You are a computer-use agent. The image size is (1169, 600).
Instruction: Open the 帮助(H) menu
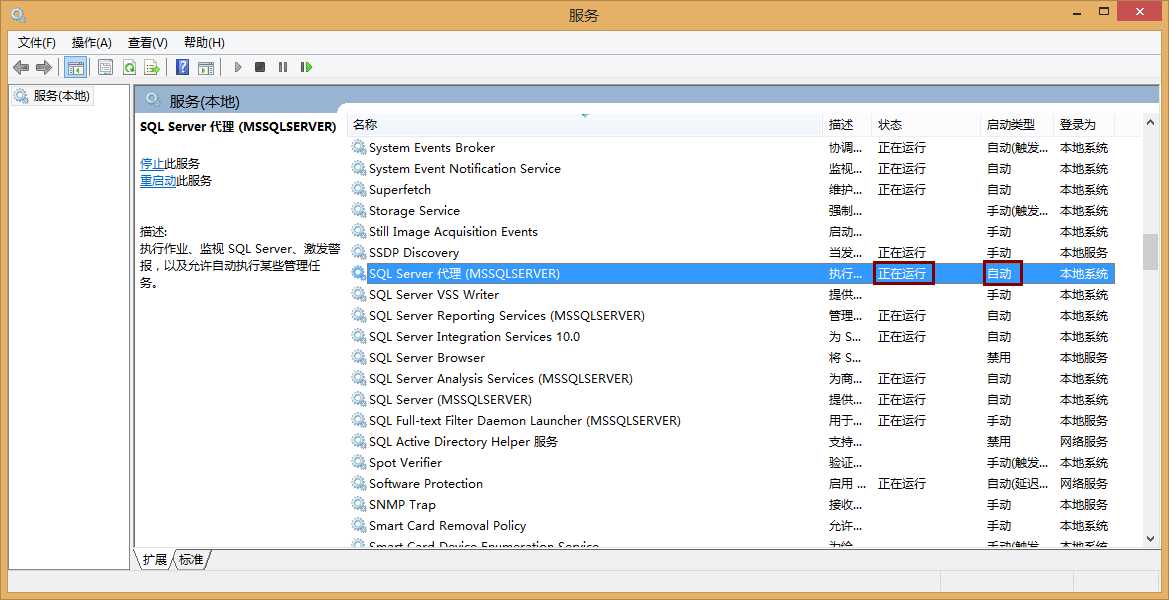pos(204,42)
